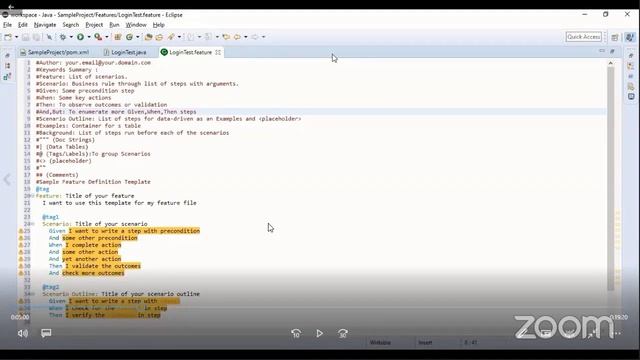Click 'I validate the outcomes' step text
The height and width of the screenshot is (360, 640).
103,266
